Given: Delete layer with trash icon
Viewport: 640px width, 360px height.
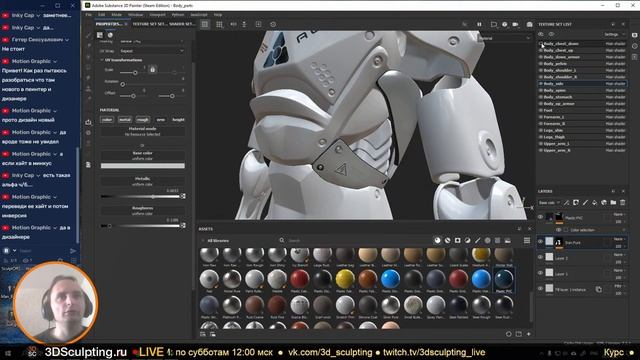Looking at the screenshot, I should [622, 202].
